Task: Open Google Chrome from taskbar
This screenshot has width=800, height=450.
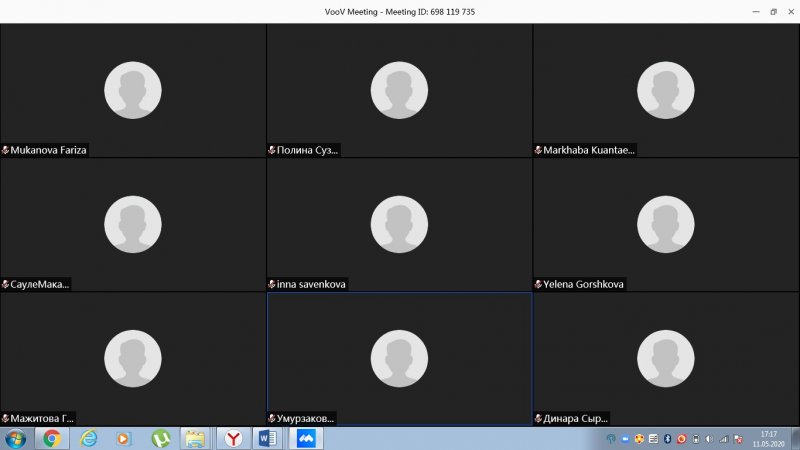Action: tap(52, 439)
